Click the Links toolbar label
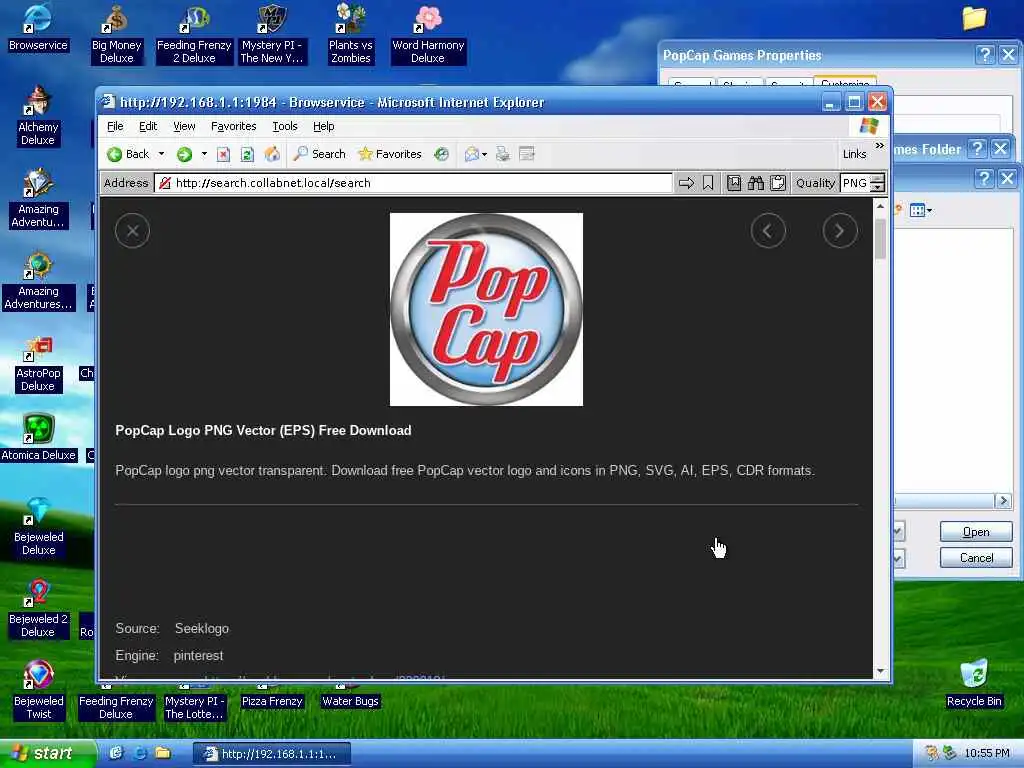Screen dimensions: 1024x768 pos(854,154)
